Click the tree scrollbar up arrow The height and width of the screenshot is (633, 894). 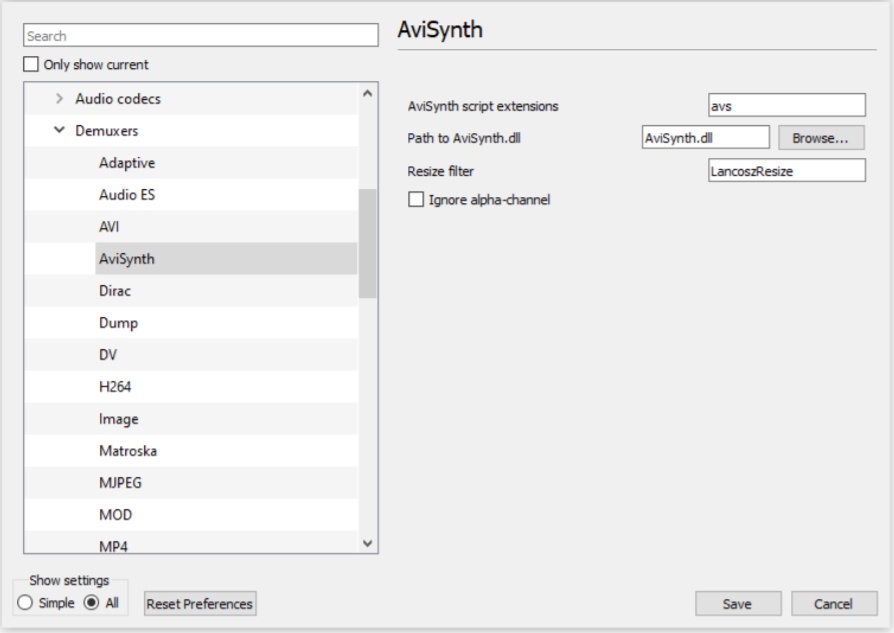(367, 93)
